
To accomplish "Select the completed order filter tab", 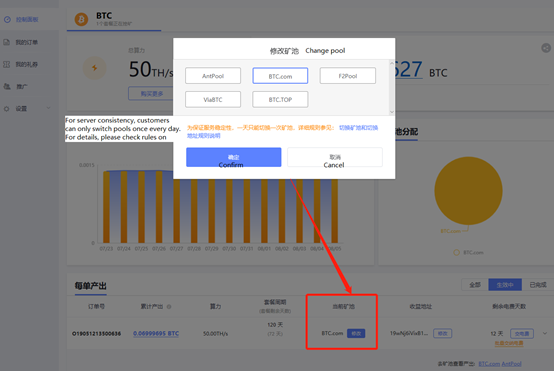I will [538, 285].
